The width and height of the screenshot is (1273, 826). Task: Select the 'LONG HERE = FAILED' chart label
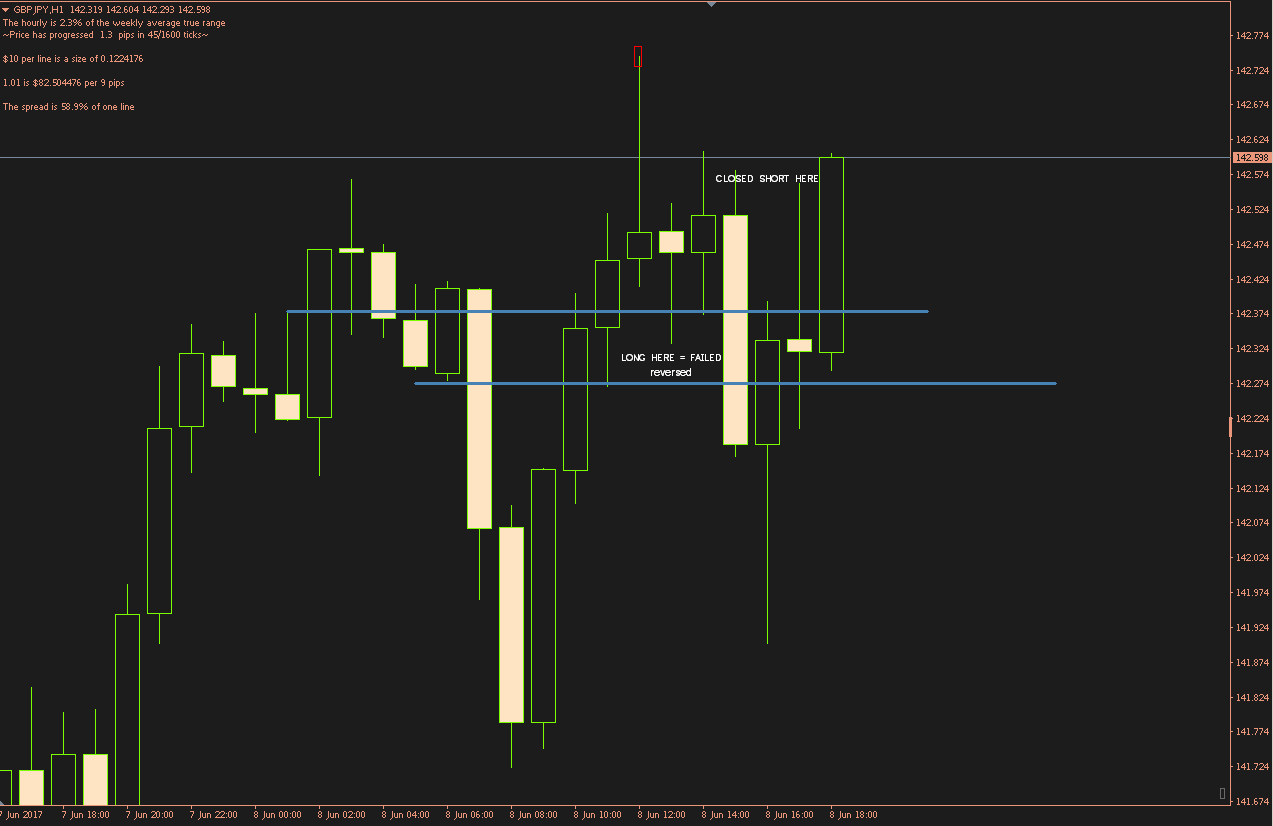pyautogui.click(x=671, y=357)
